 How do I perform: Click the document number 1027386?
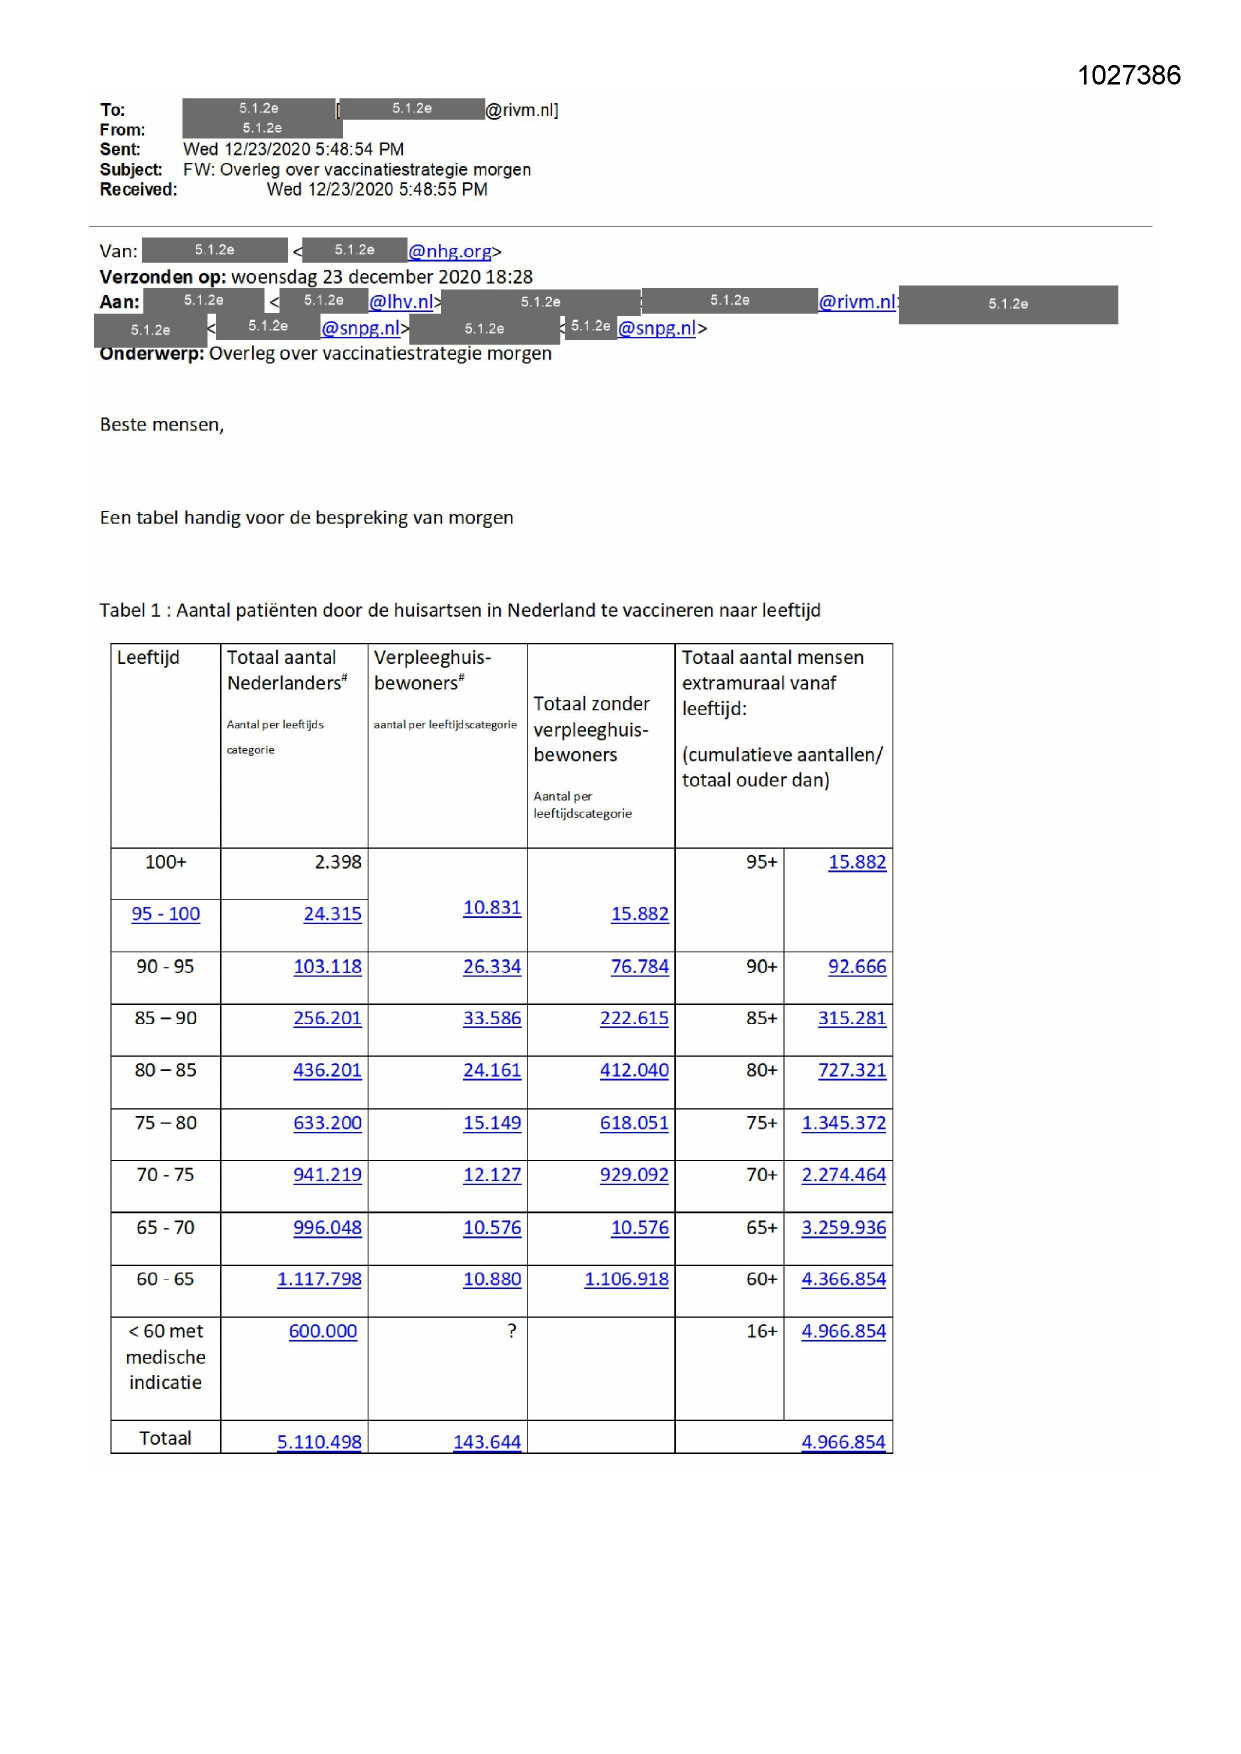click(1128, 76)
